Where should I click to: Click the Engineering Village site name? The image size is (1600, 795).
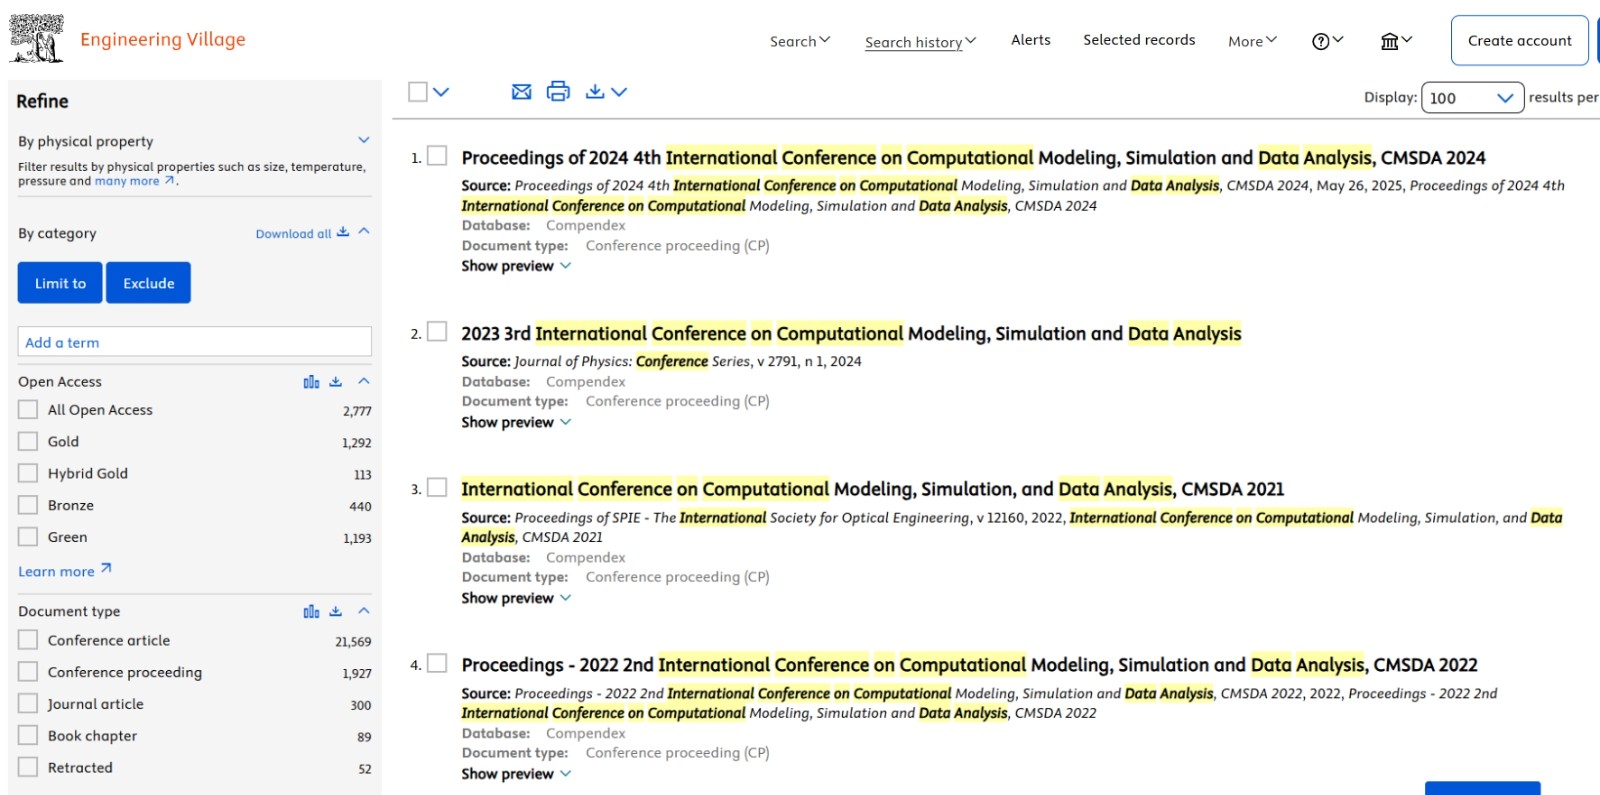163,39
